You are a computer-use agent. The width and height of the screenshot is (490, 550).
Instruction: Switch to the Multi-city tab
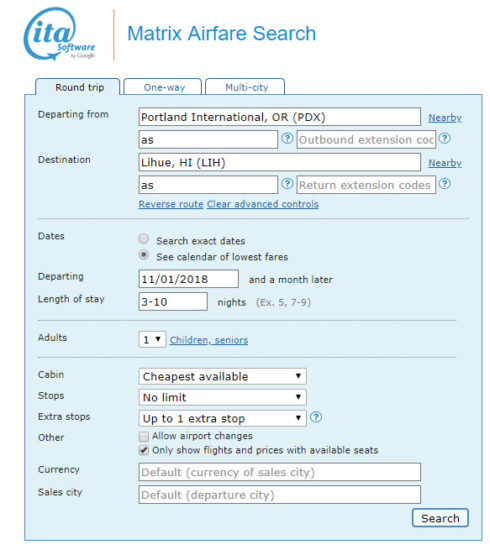[245, 87]
